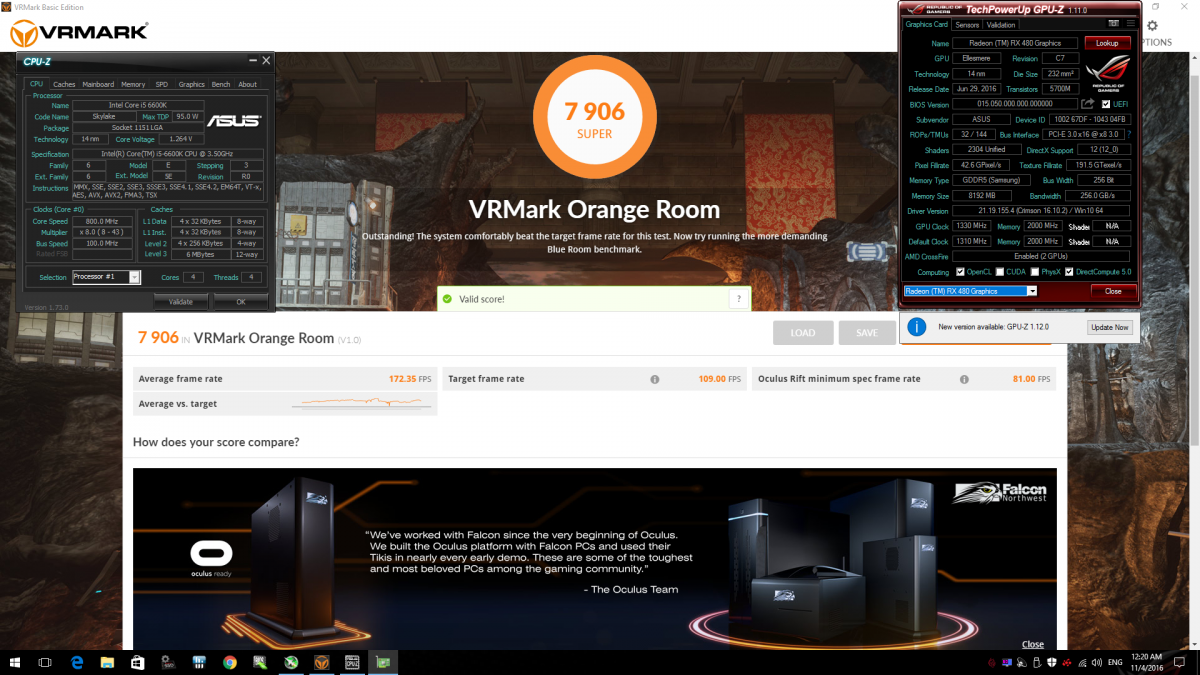
Task: Toggle the OpenCL checkbox in GPU-Z
Action: [x=960, y=272]
